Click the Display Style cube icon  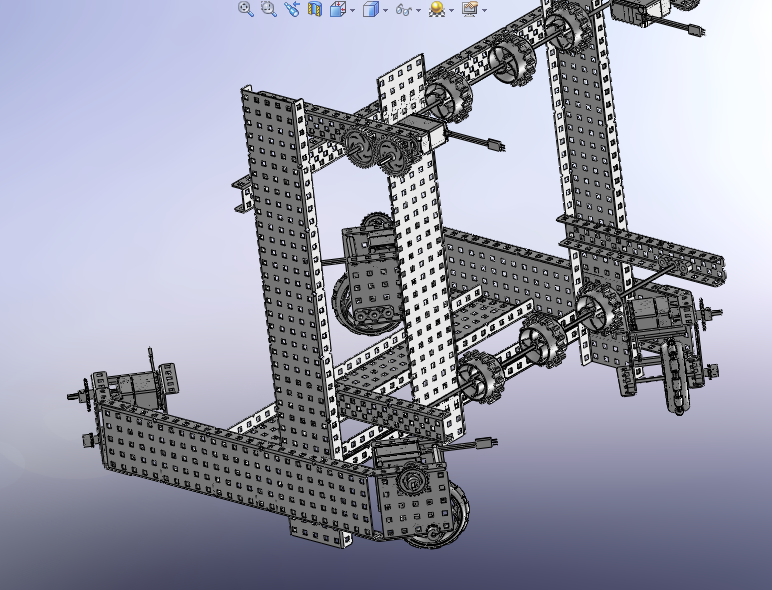coord(371,9)
